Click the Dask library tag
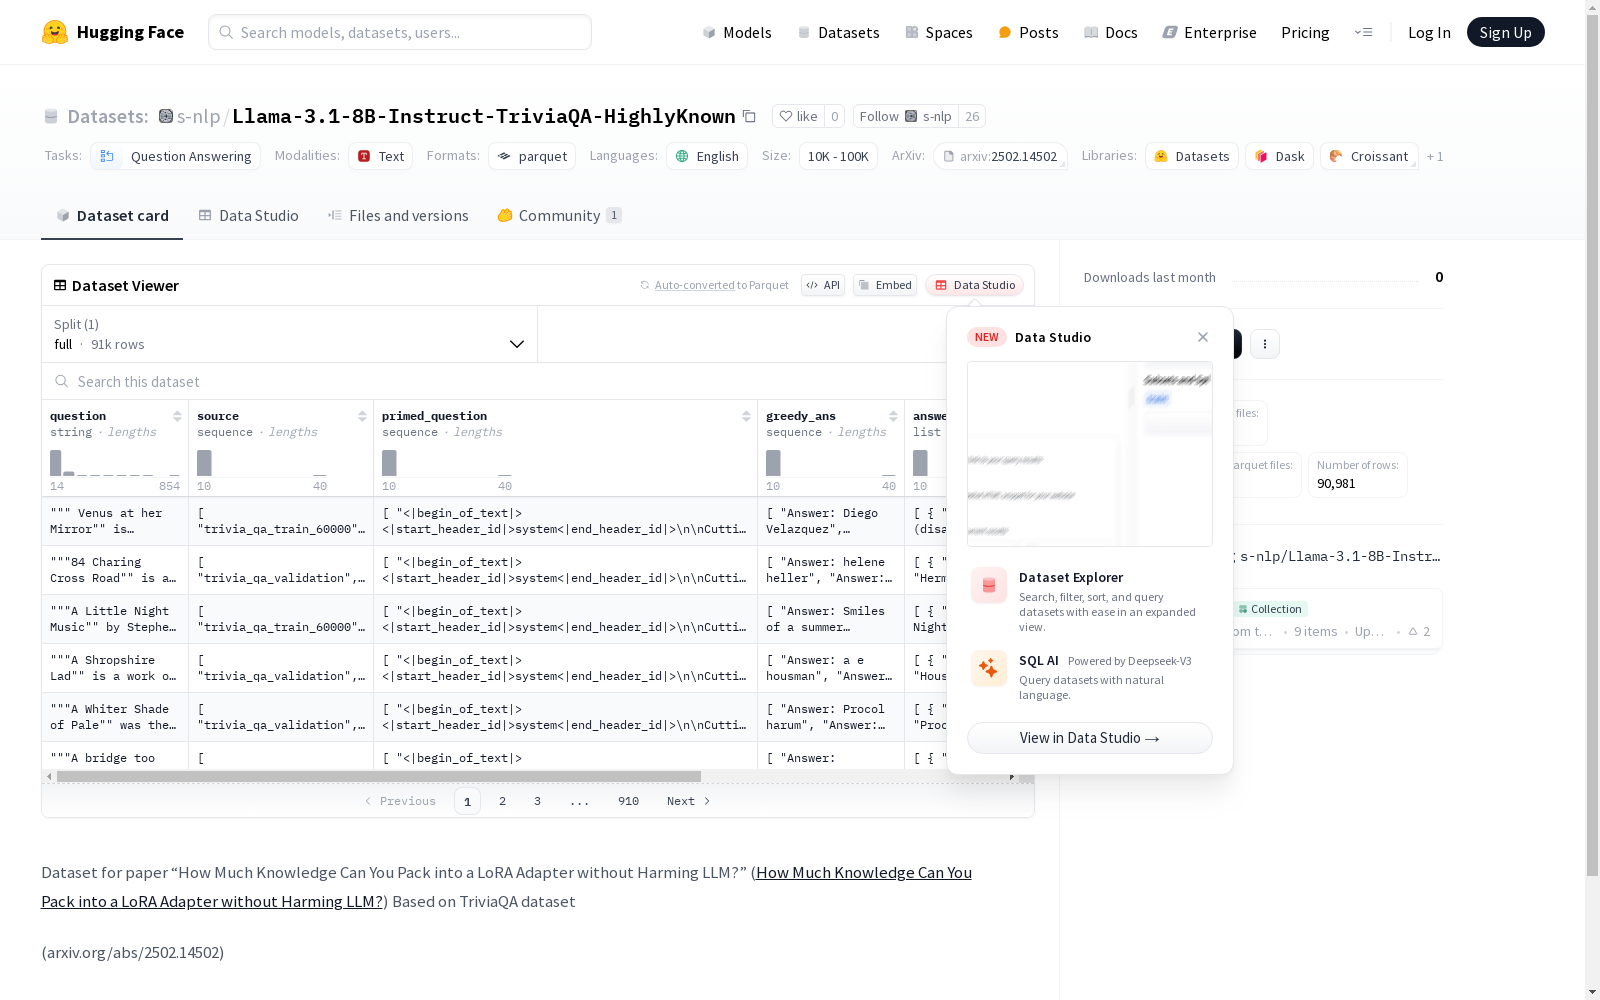1600x1000 pixels. click(x=1279, y=156)
